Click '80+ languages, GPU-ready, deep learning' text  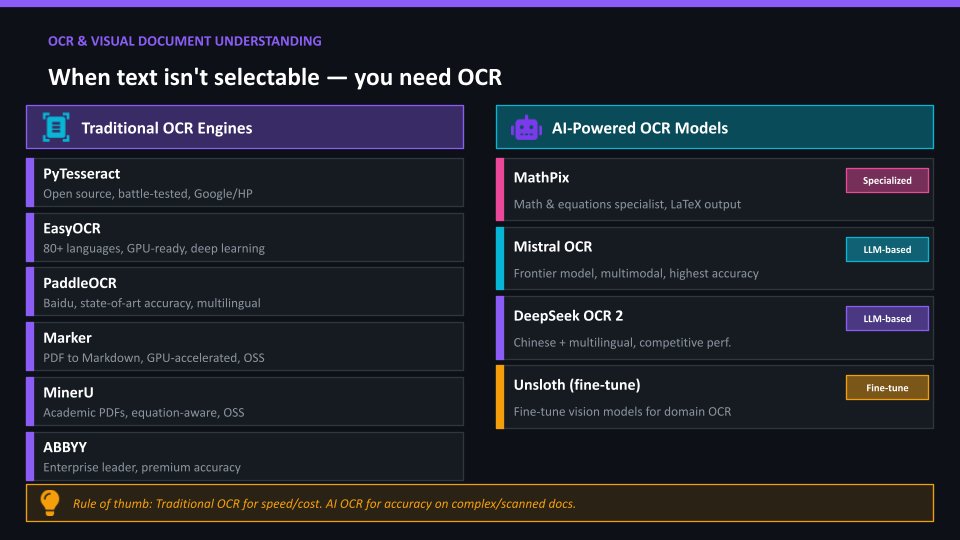pyautogui.click(x=154, y=249)
